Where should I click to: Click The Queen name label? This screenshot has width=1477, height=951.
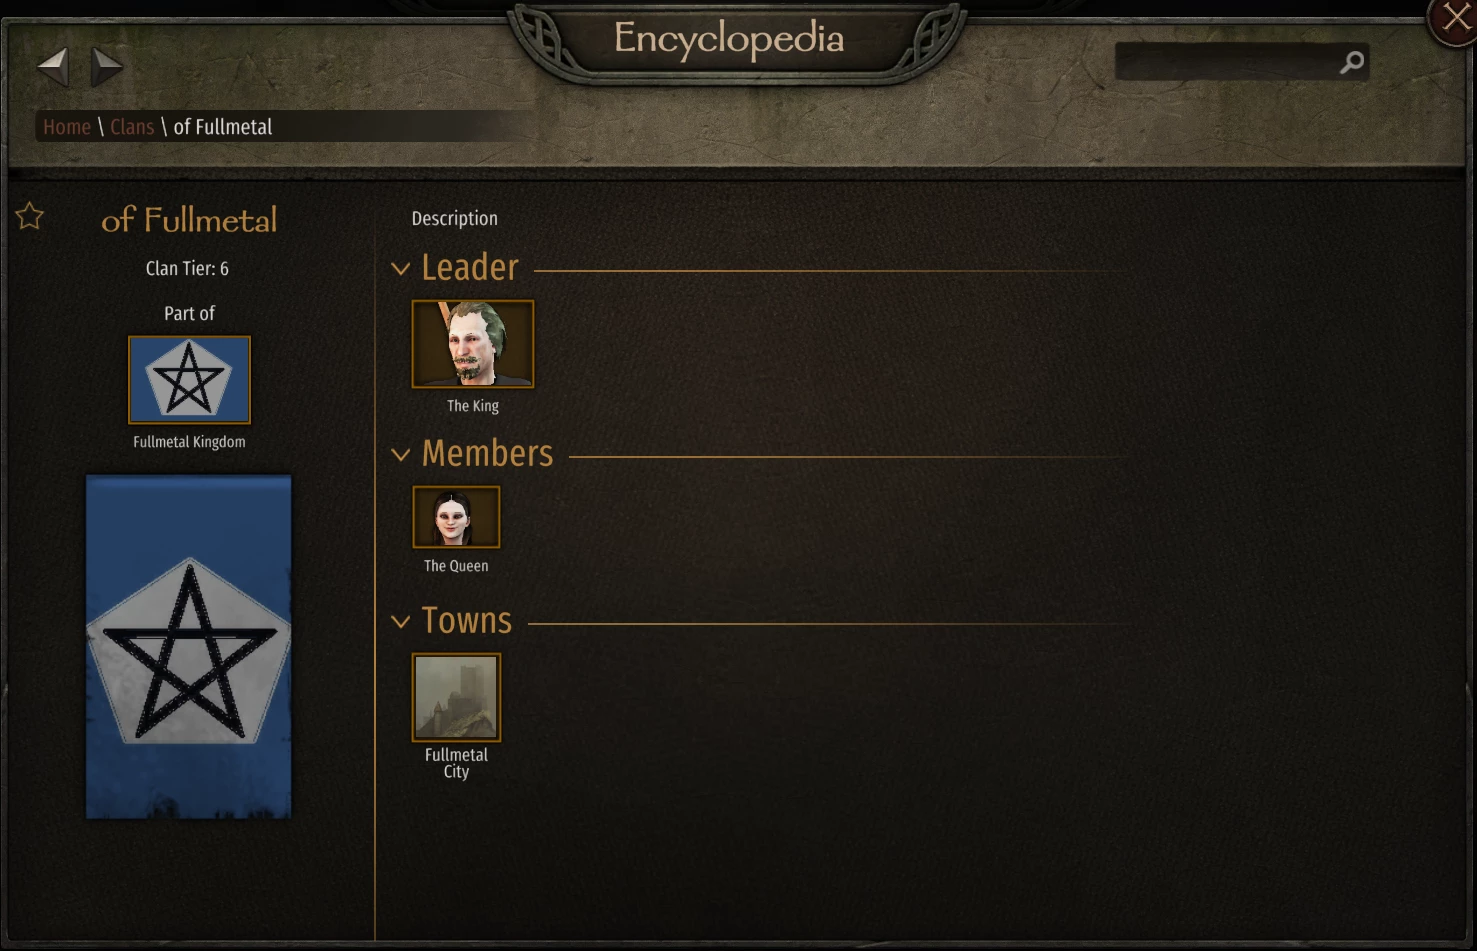pos(456,566)
